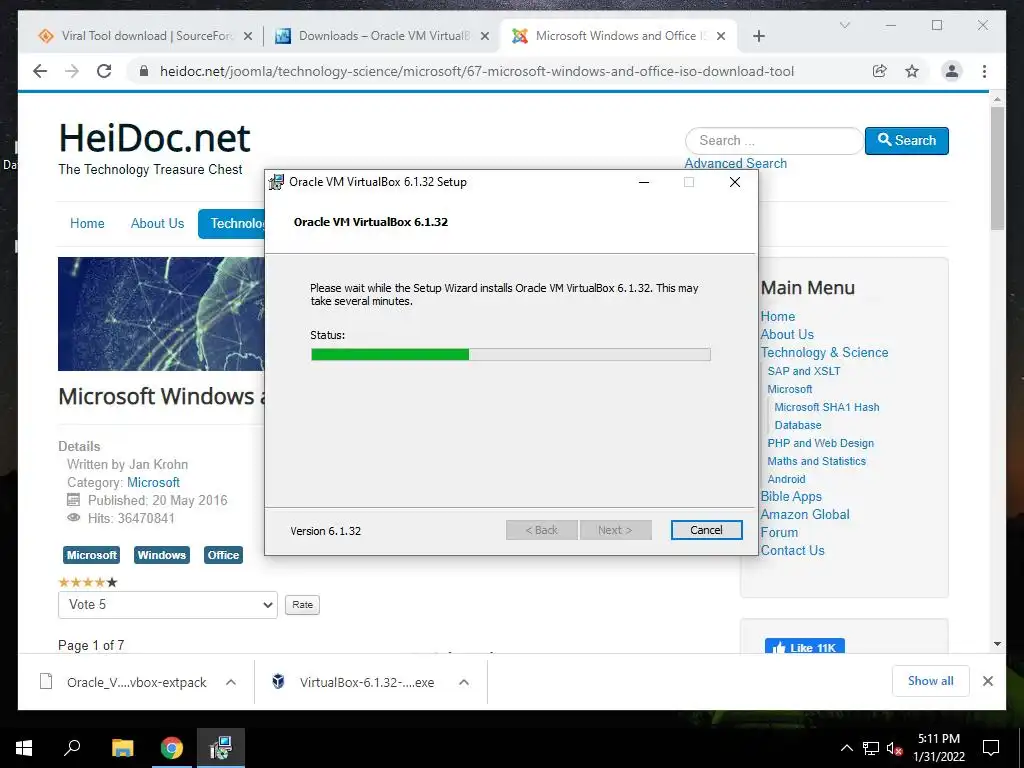This screenshot has width=1024, height=768.
Task: Expand options for VirtualBox-6.1.32 exe download
Action: (x=464, y=682)
